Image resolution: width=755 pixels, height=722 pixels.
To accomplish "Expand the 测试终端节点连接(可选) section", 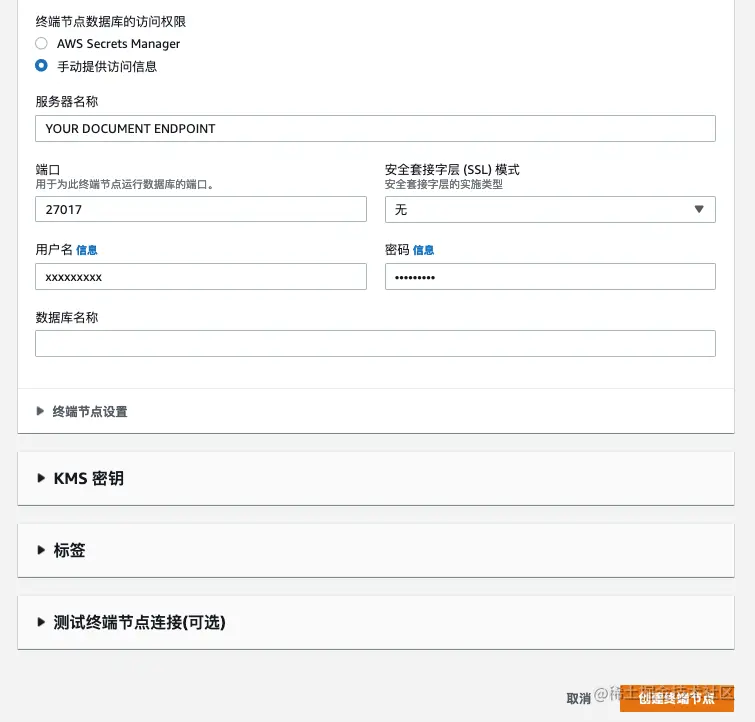I will (x=131, y=622).
